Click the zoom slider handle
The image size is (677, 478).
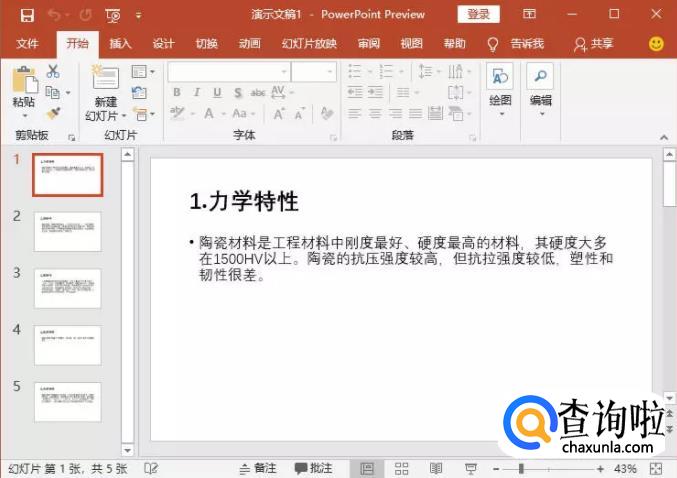pyautogui.click(x=521, y=469)
